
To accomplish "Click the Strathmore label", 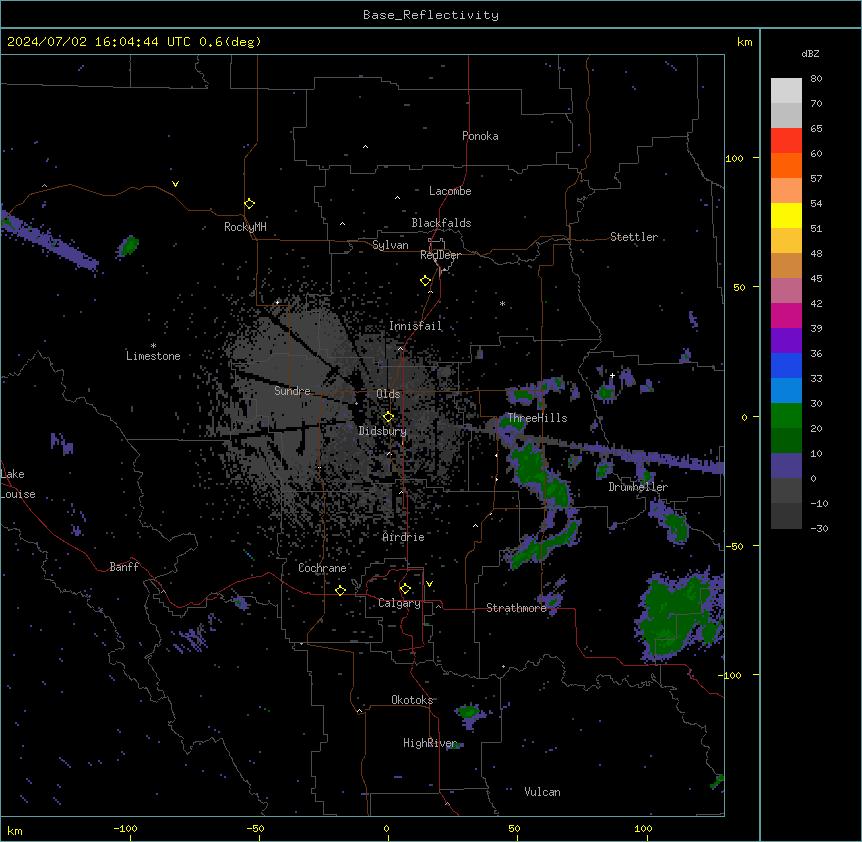I will click(x=516, y=608).
